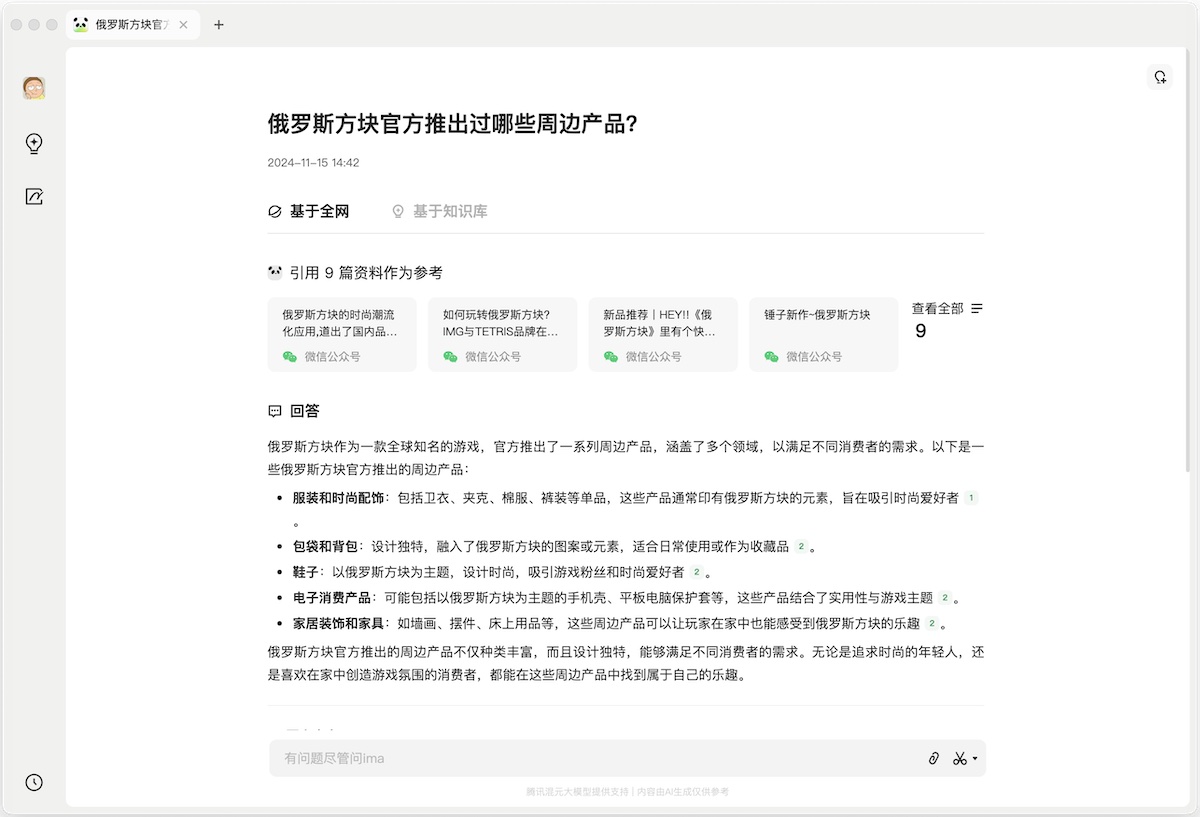Open reference card 锤子新作~俄罗斯方块
Screen dimensions: 1200x817
click(823, 334)
